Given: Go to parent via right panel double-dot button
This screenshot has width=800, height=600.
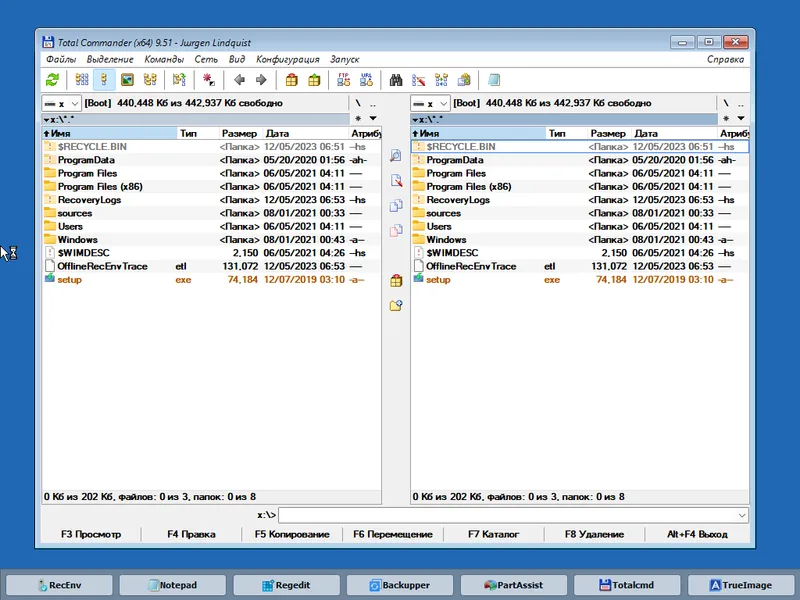Looking at the screenshot, I should pyautogui.click(x=741, y=103).
